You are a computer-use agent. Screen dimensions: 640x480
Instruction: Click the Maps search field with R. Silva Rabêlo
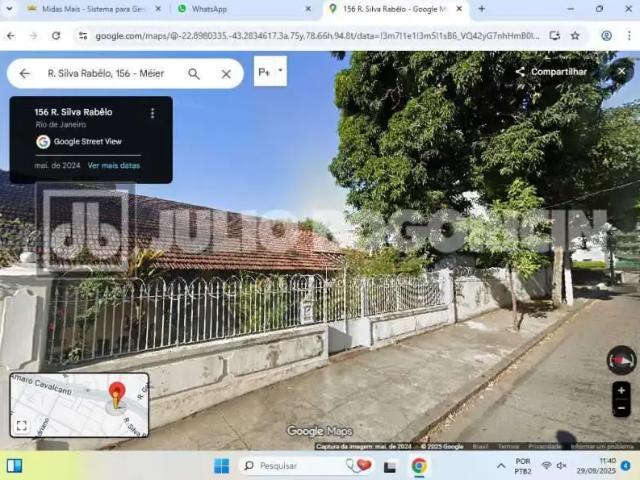[x=106, y=73]
